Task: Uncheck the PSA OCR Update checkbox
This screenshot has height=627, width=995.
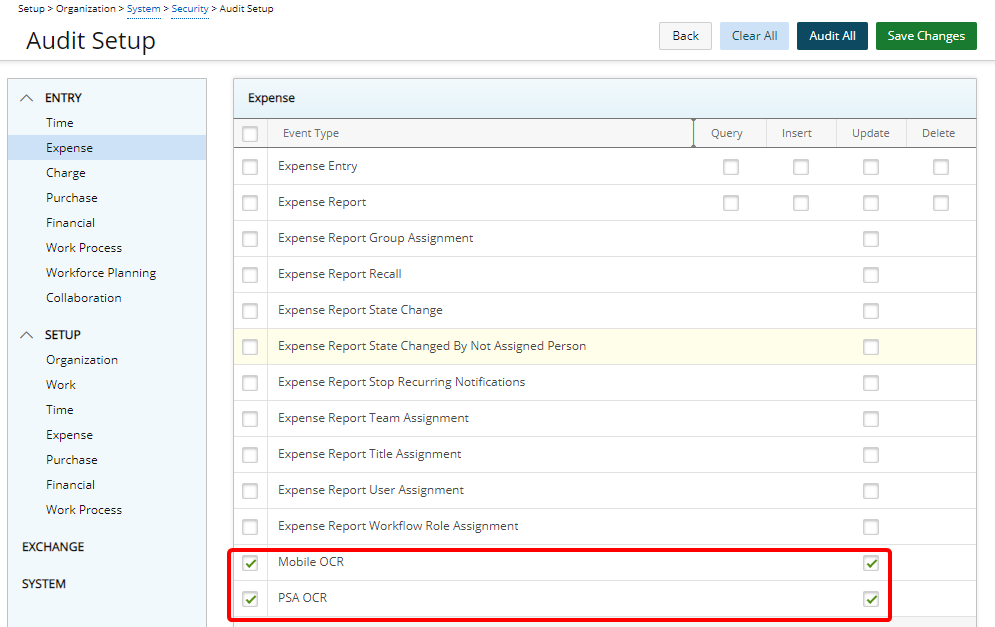Action: (871, 599)
